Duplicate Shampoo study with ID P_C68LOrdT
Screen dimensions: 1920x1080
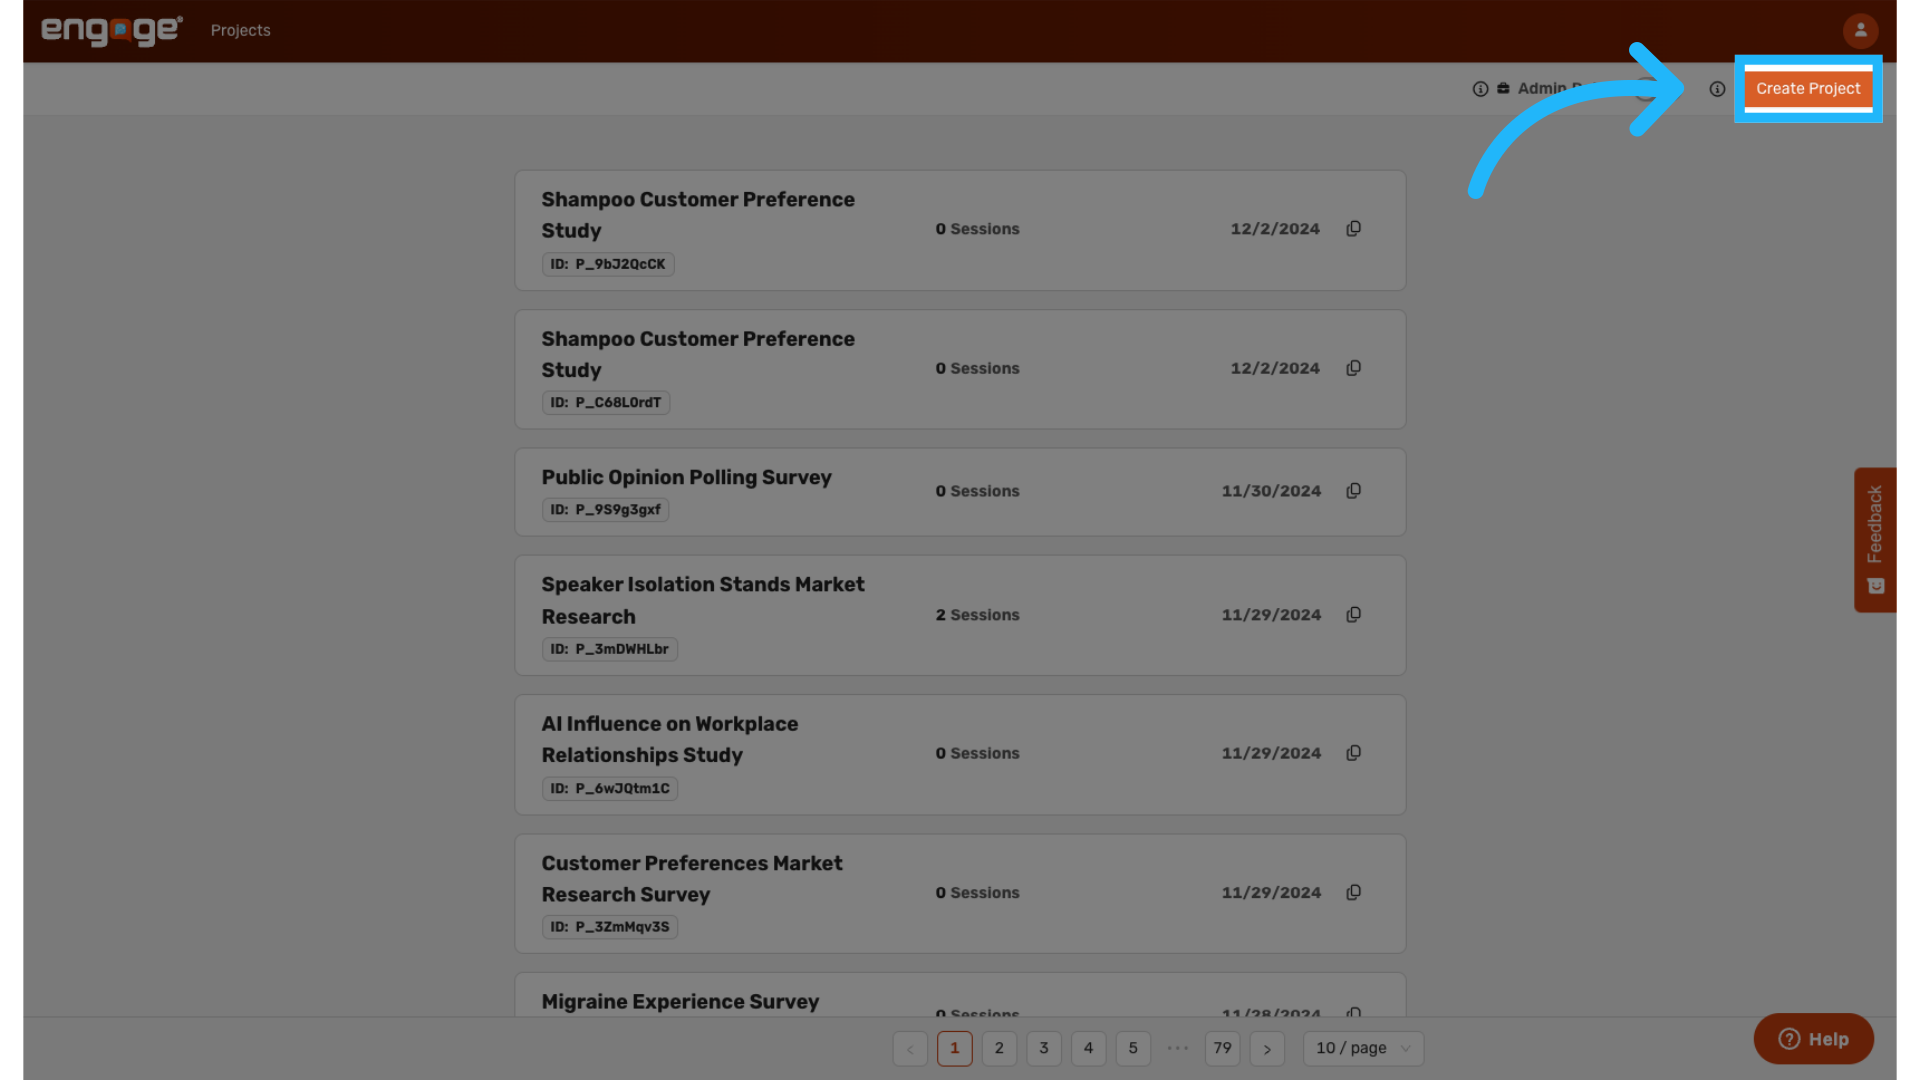(1353, 368)
